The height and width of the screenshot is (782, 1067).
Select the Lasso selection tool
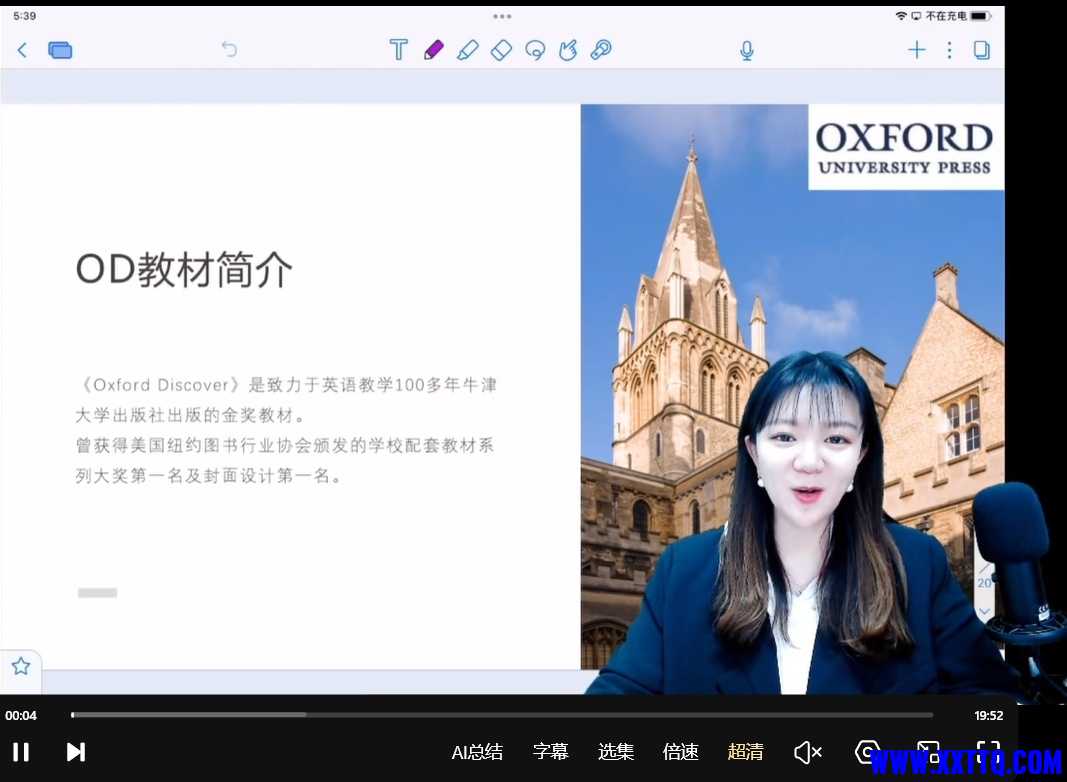pyautogui.click(x=536, y=50)
